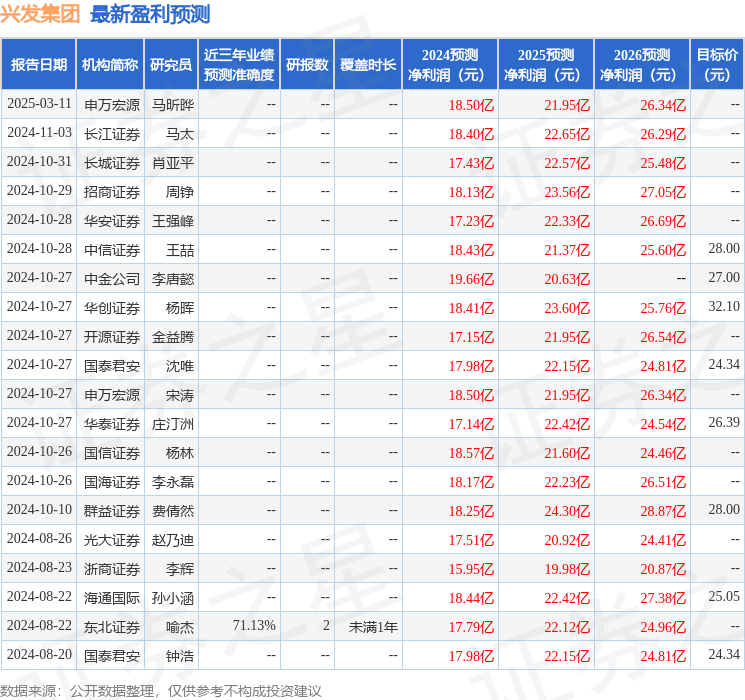Click target price 27.00
The width and height of the screenshot is (745, 700).
(724, 278)
